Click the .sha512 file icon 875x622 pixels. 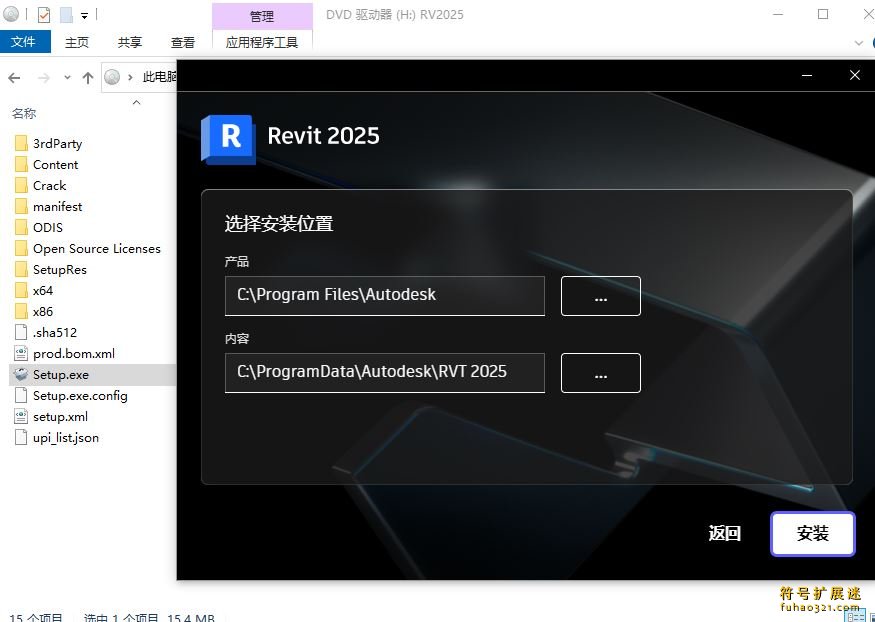coord(21,332)
